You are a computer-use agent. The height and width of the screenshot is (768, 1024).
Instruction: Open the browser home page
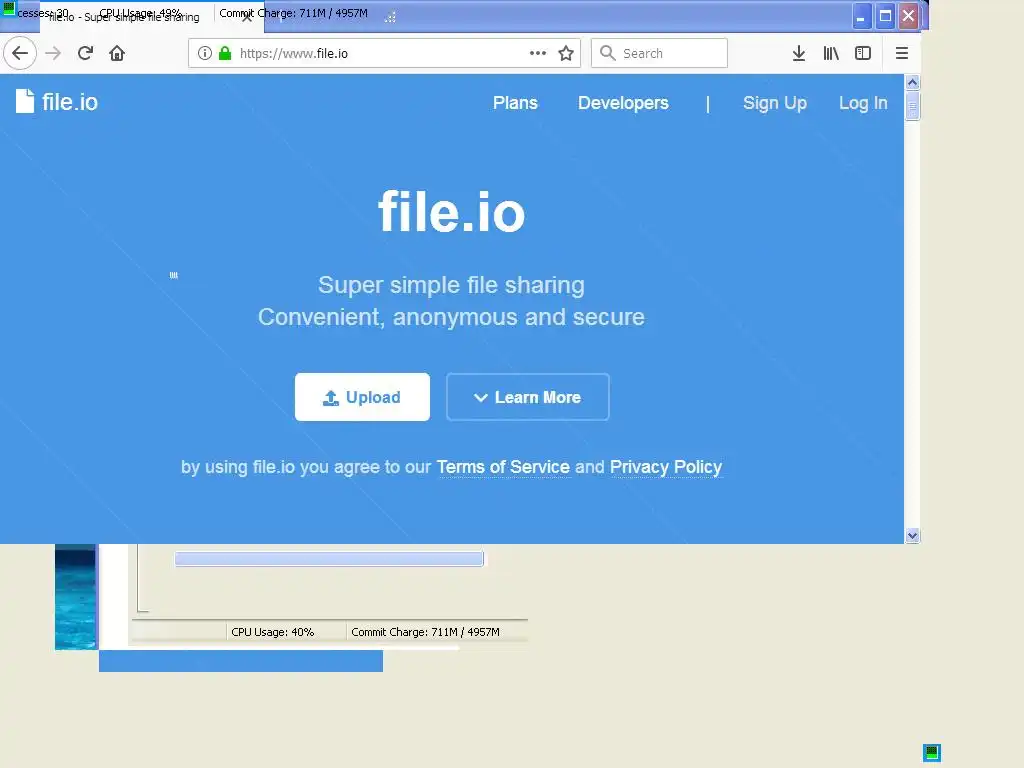[117, 54]
